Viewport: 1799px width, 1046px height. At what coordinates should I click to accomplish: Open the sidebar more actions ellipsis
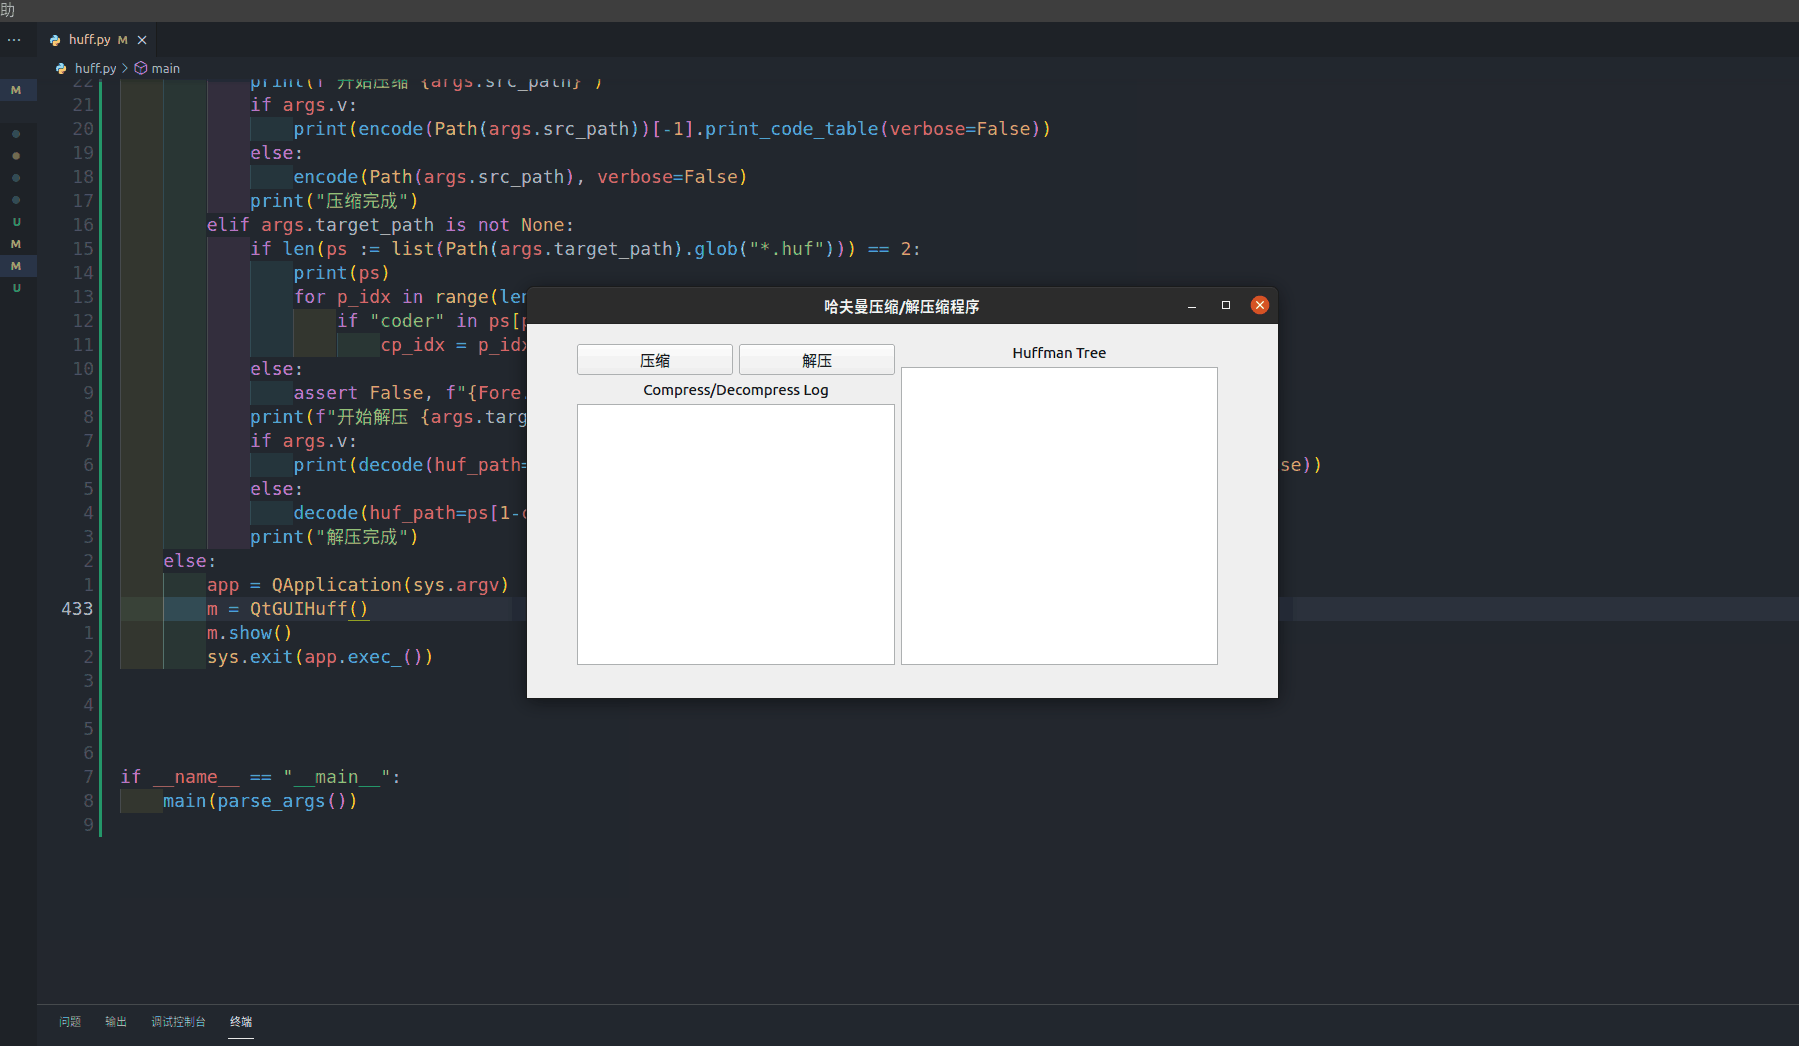coord(14,40)
